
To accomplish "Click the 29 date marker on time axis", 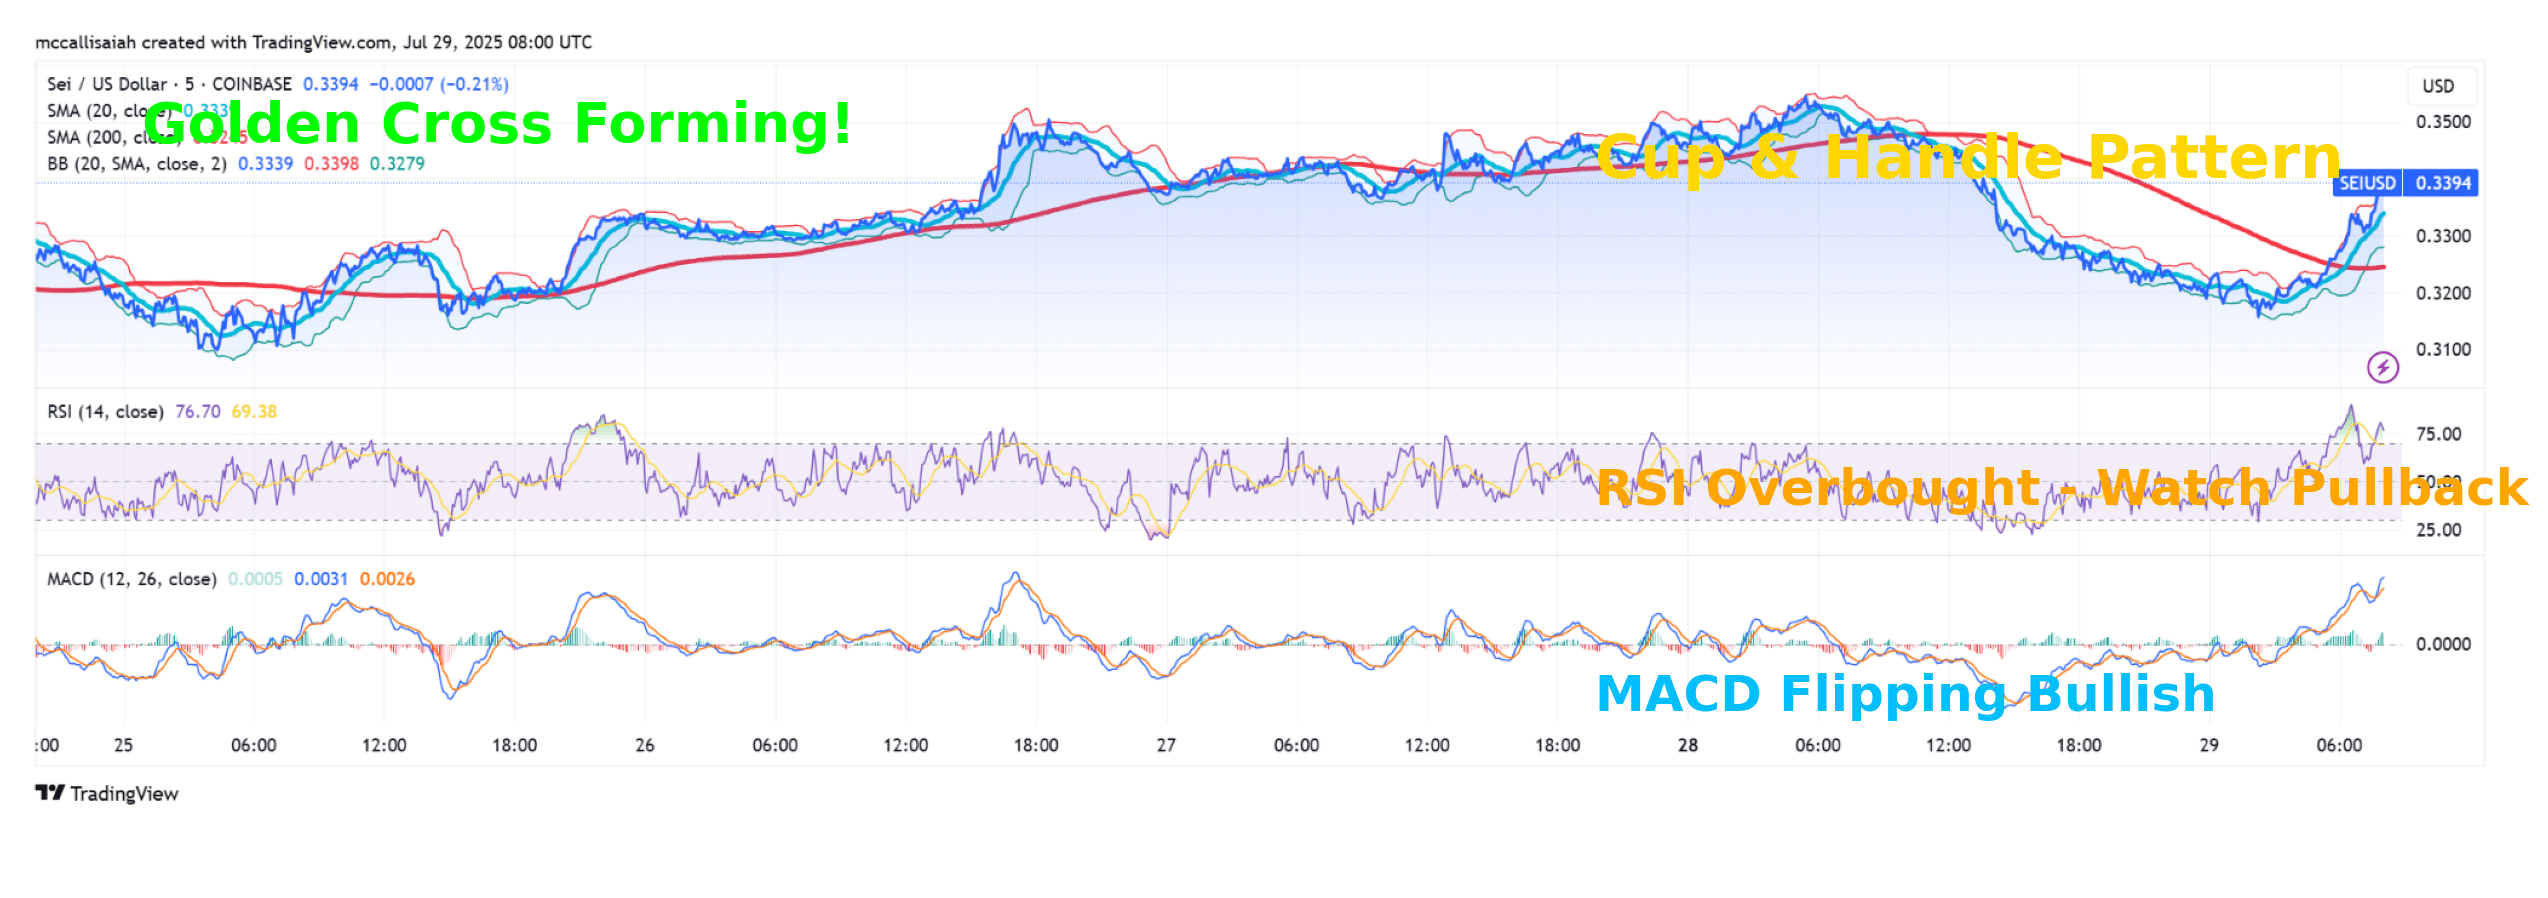I will [x=2209, y=745].
